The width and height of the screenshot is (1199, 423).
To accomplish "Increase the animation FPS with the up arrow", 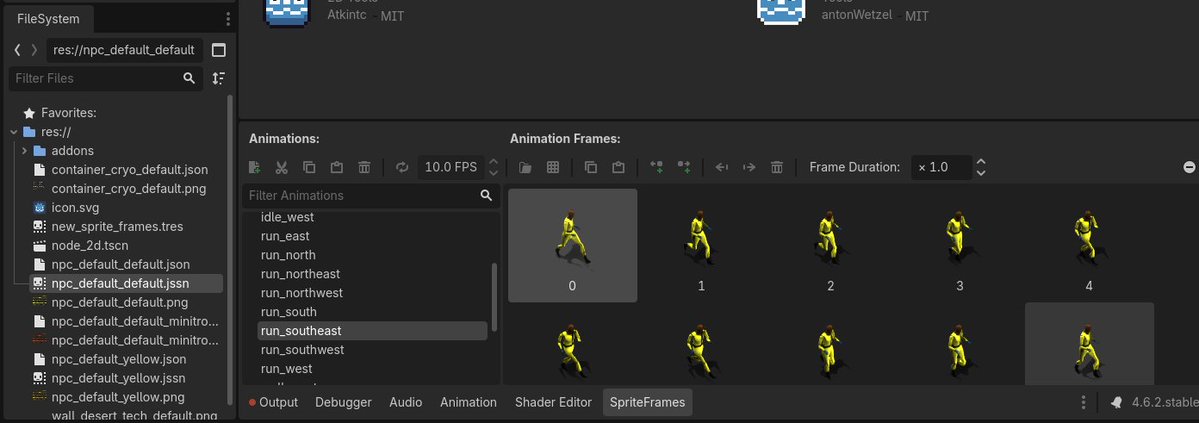I will (493, 161).
